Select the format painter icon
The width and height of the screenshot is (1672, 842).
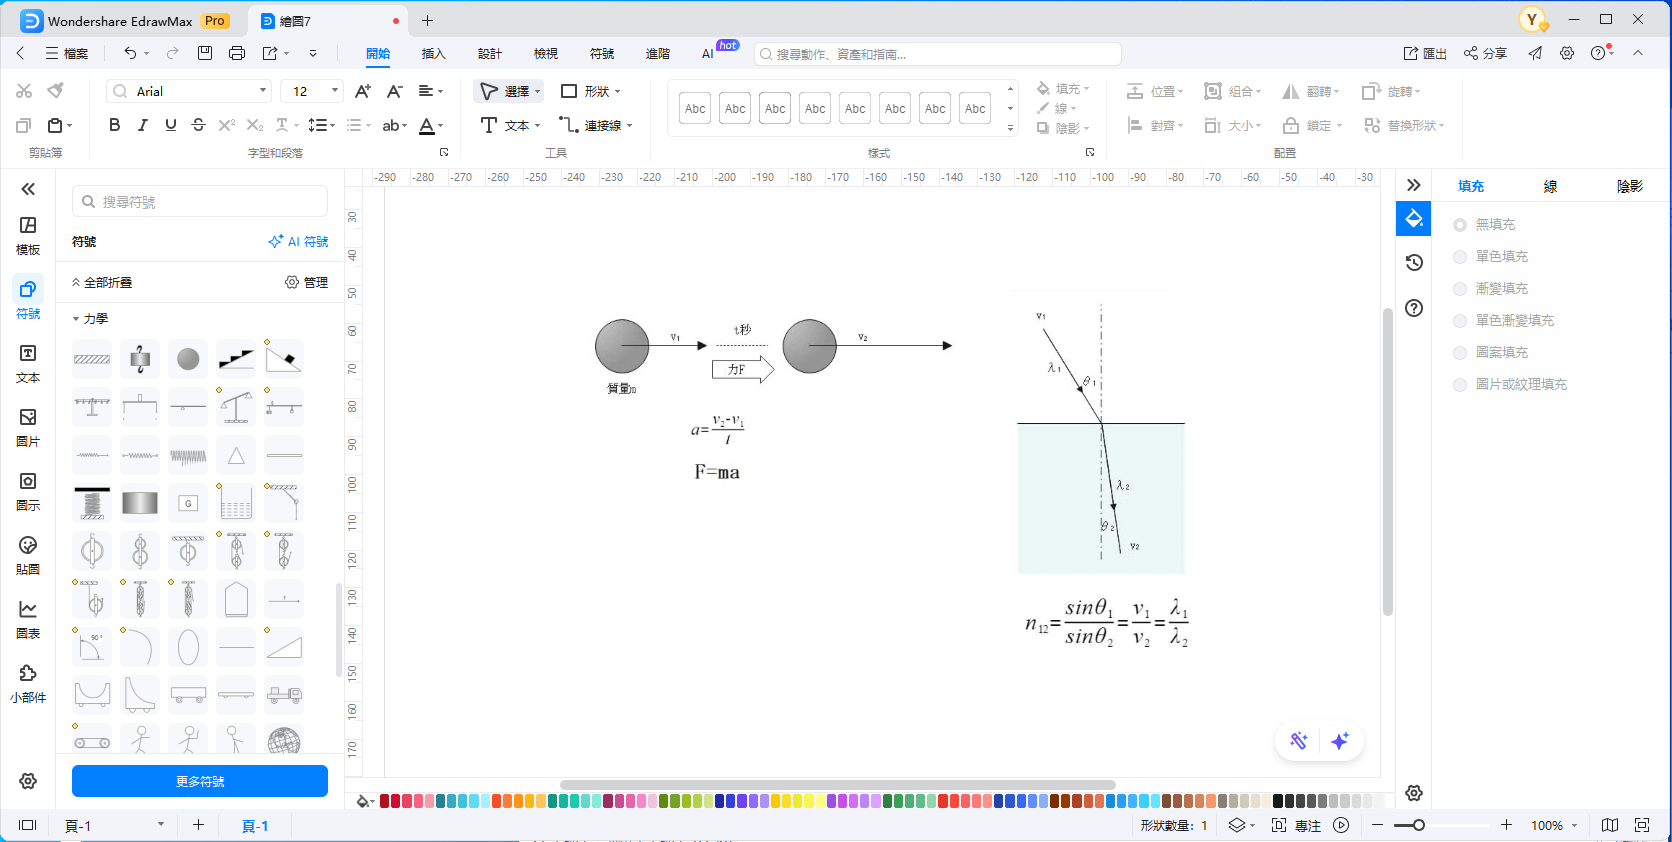click(x=56, y=91)
